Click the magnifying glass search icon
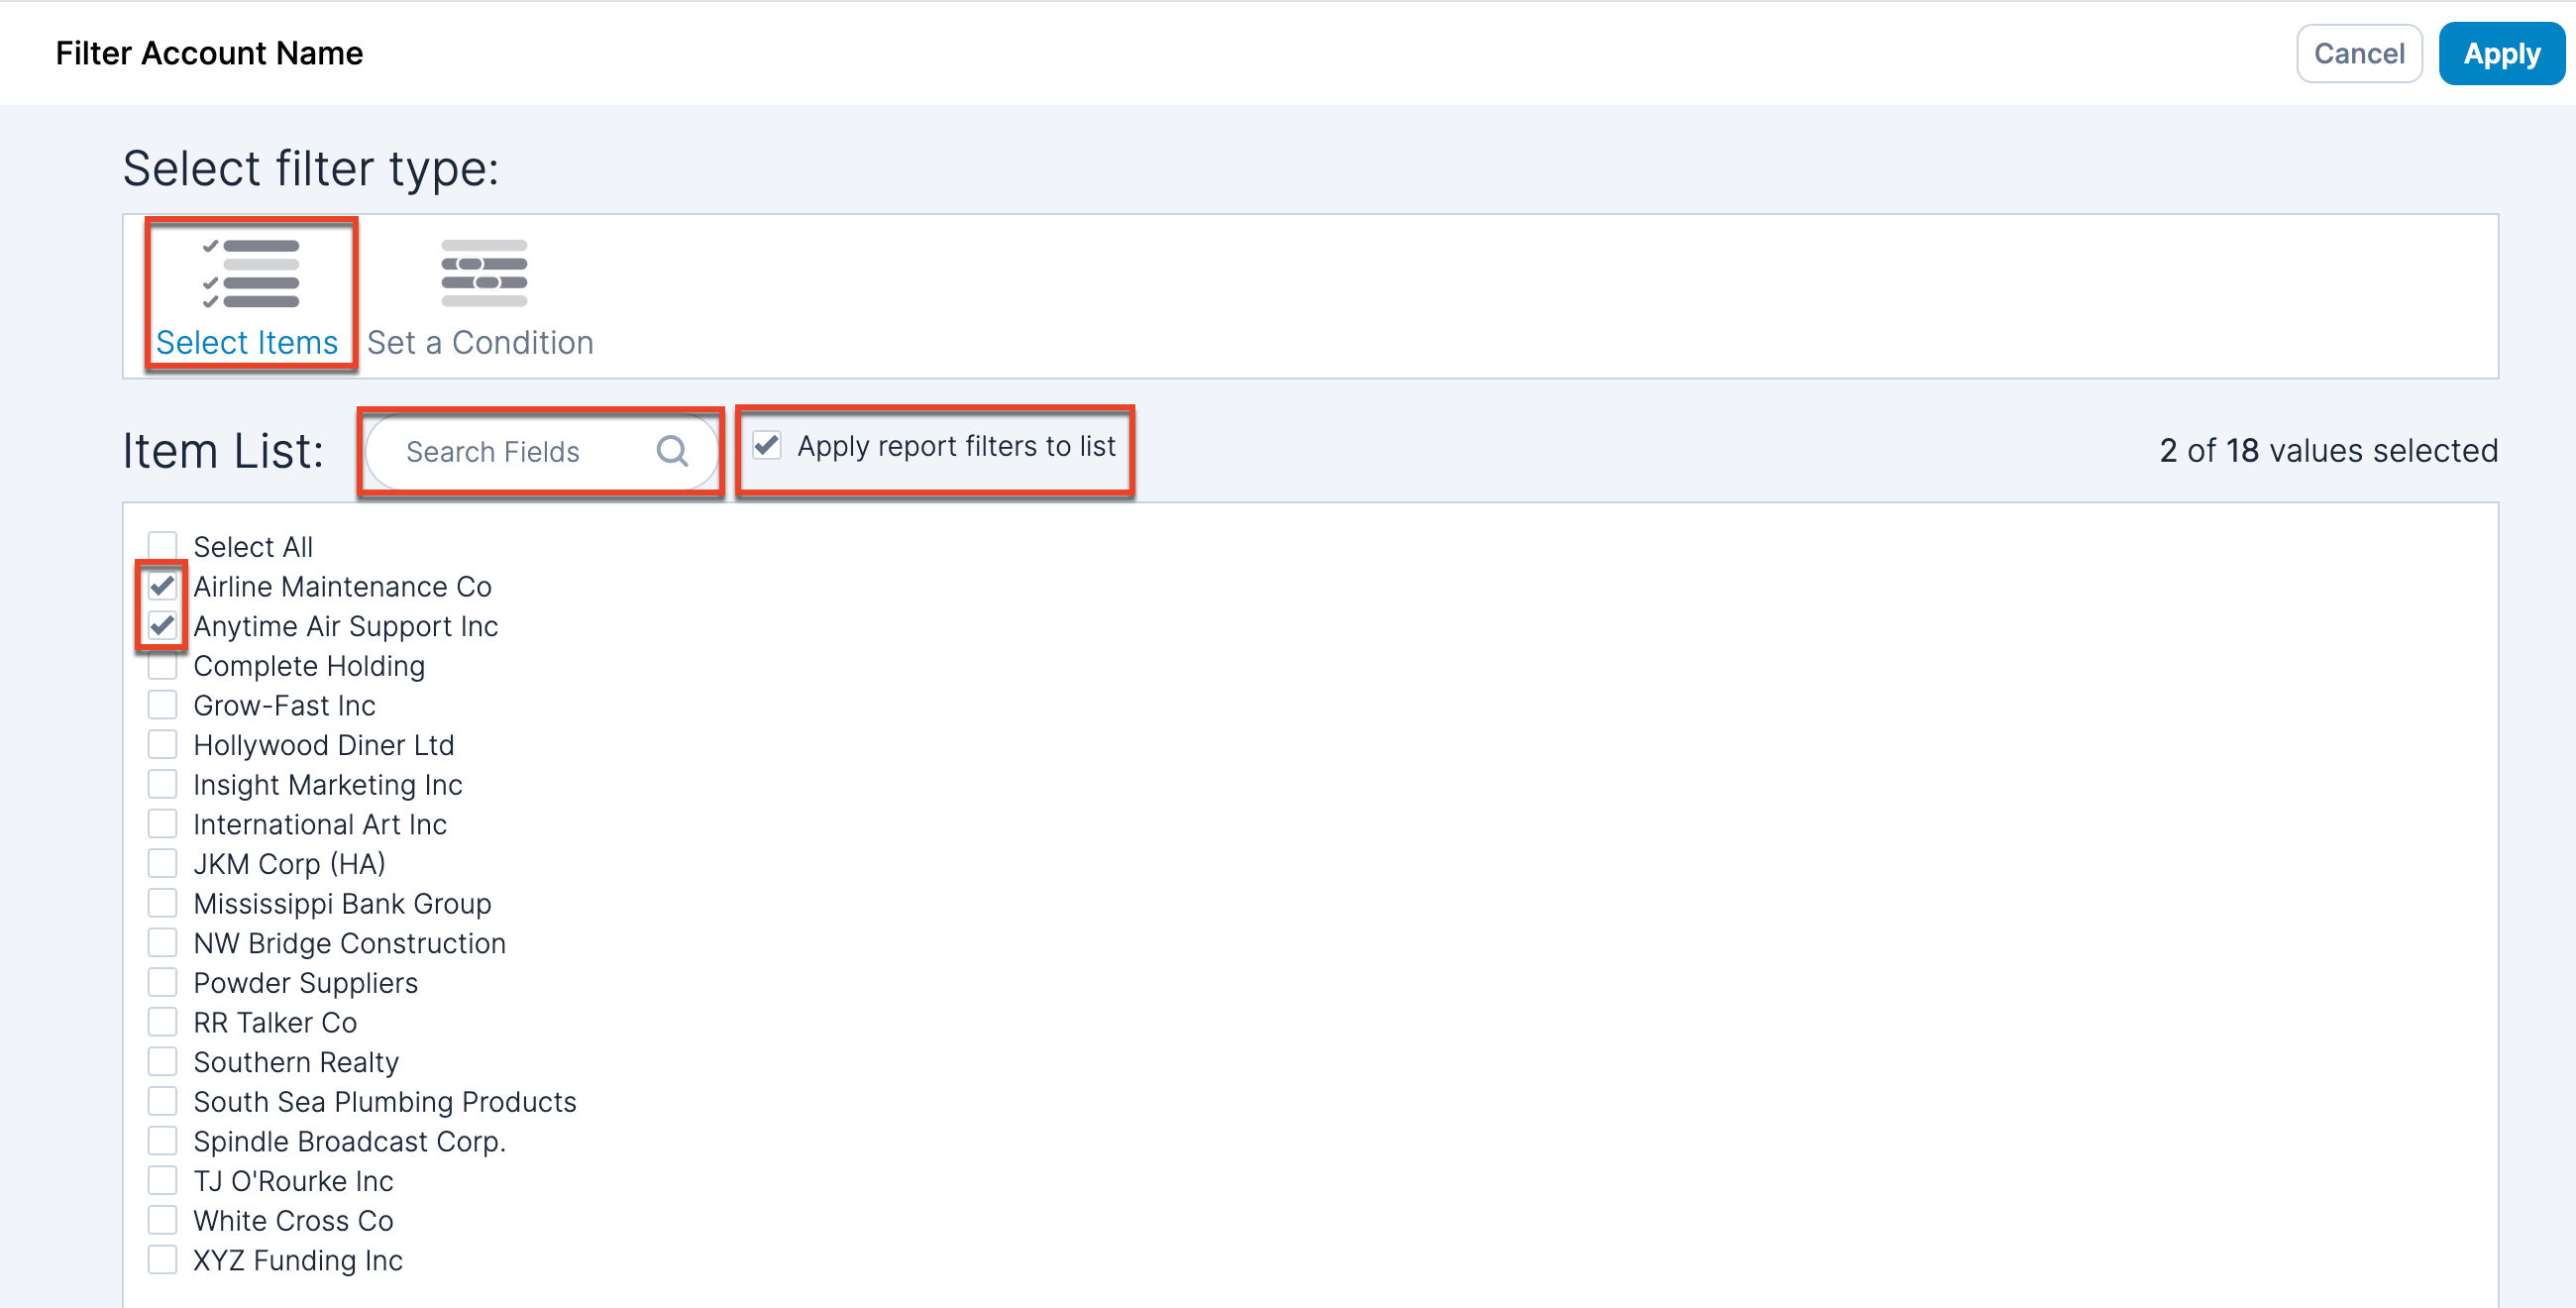The height and width of the screenshot is (1308, 2576). pos(672,451)
